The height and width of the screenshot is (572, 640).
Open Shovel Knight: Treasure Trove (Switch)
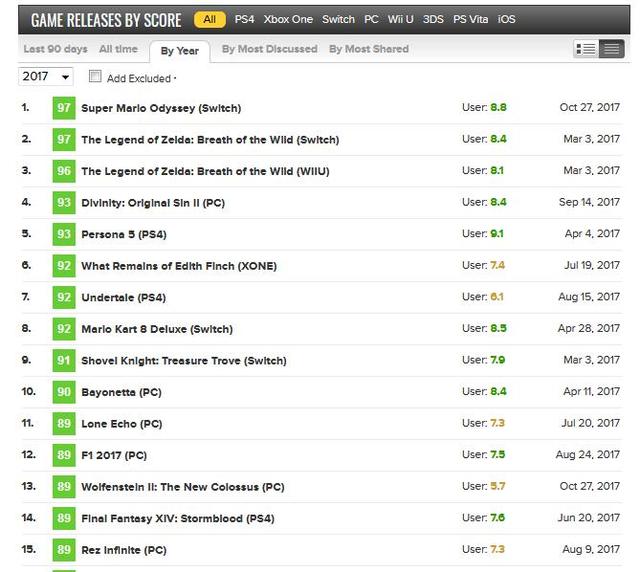184,361
